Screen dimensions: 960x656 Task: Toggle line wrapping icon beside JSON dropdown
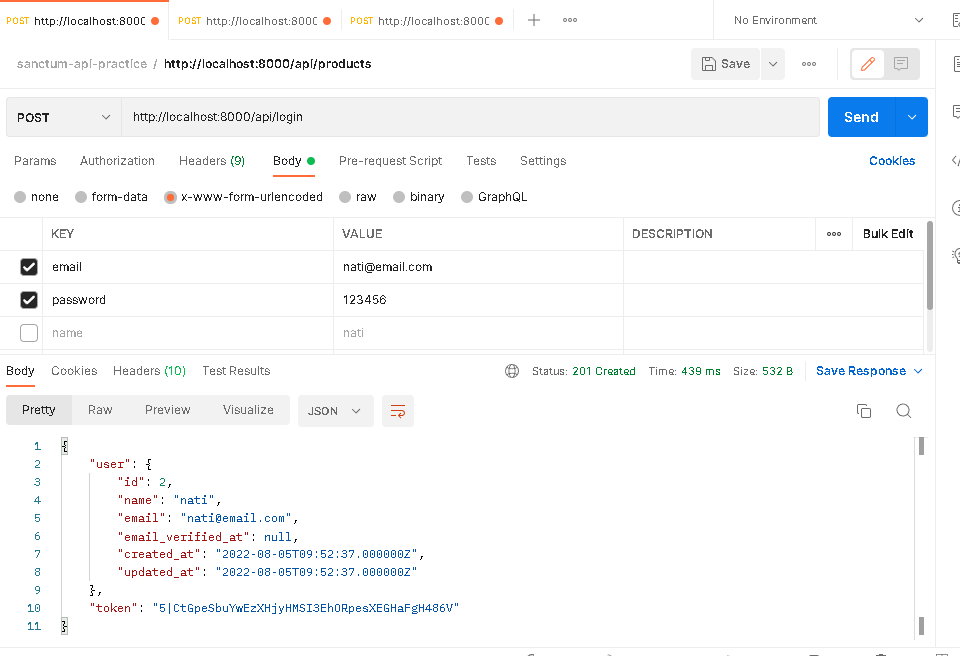click(397, 410)
